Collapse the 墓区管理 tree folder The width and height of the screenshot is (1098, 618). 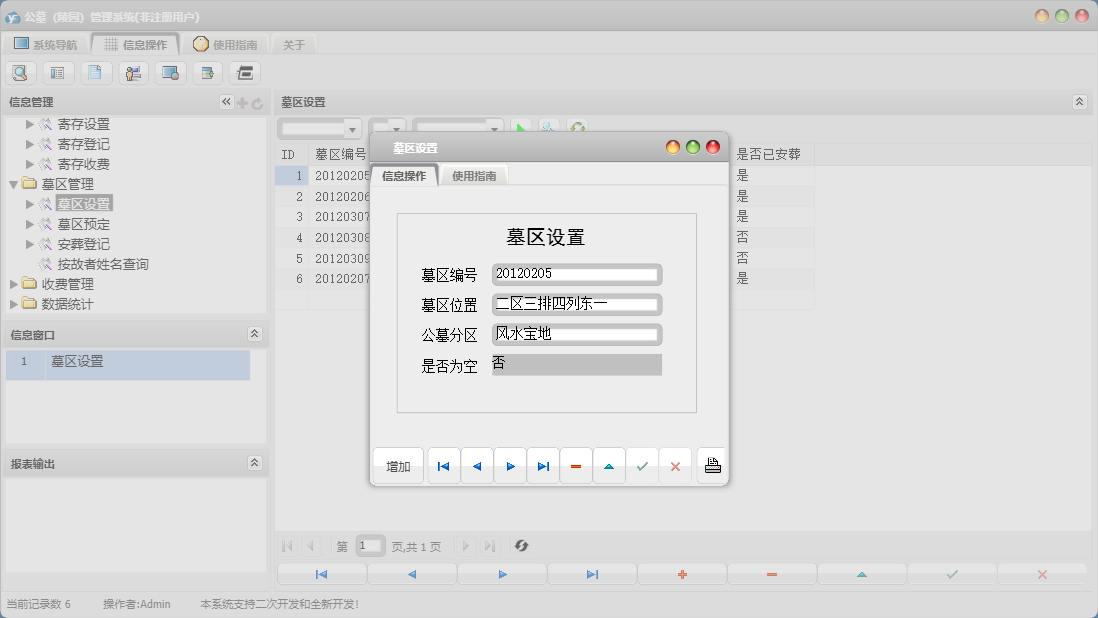click(x=14, y=184)
